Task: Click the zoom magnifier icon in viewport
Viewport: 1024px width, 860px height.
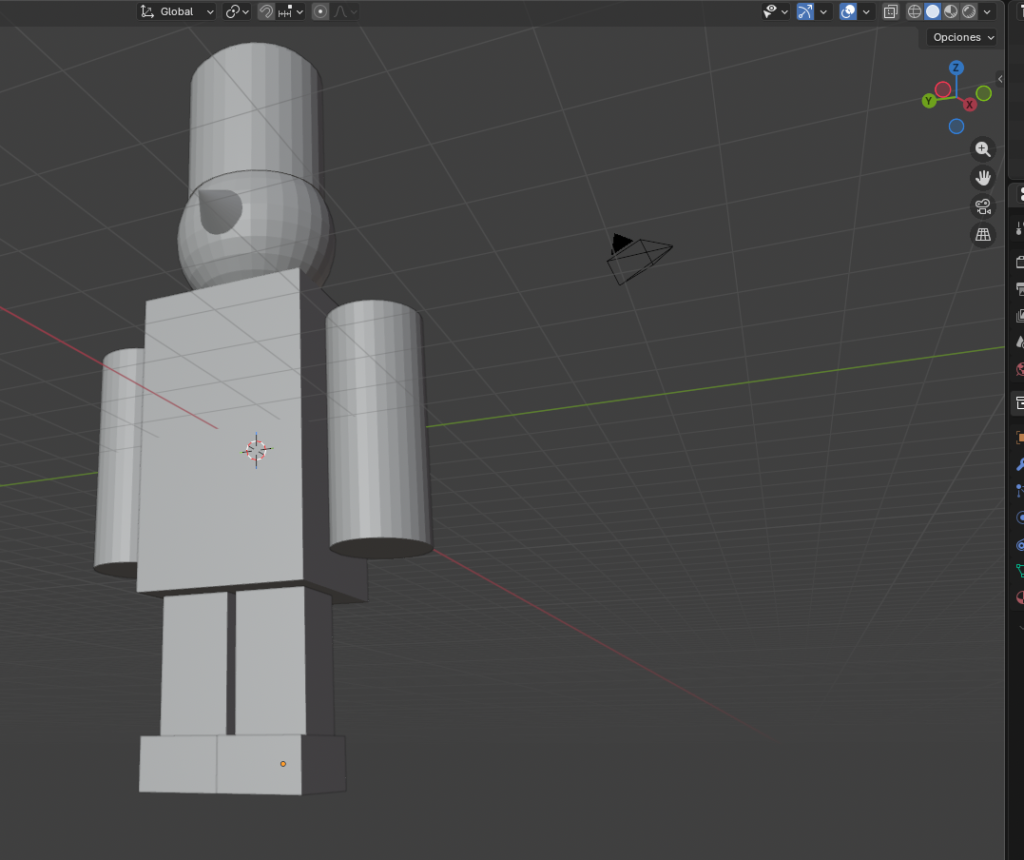Action: [x=983, y=149]
